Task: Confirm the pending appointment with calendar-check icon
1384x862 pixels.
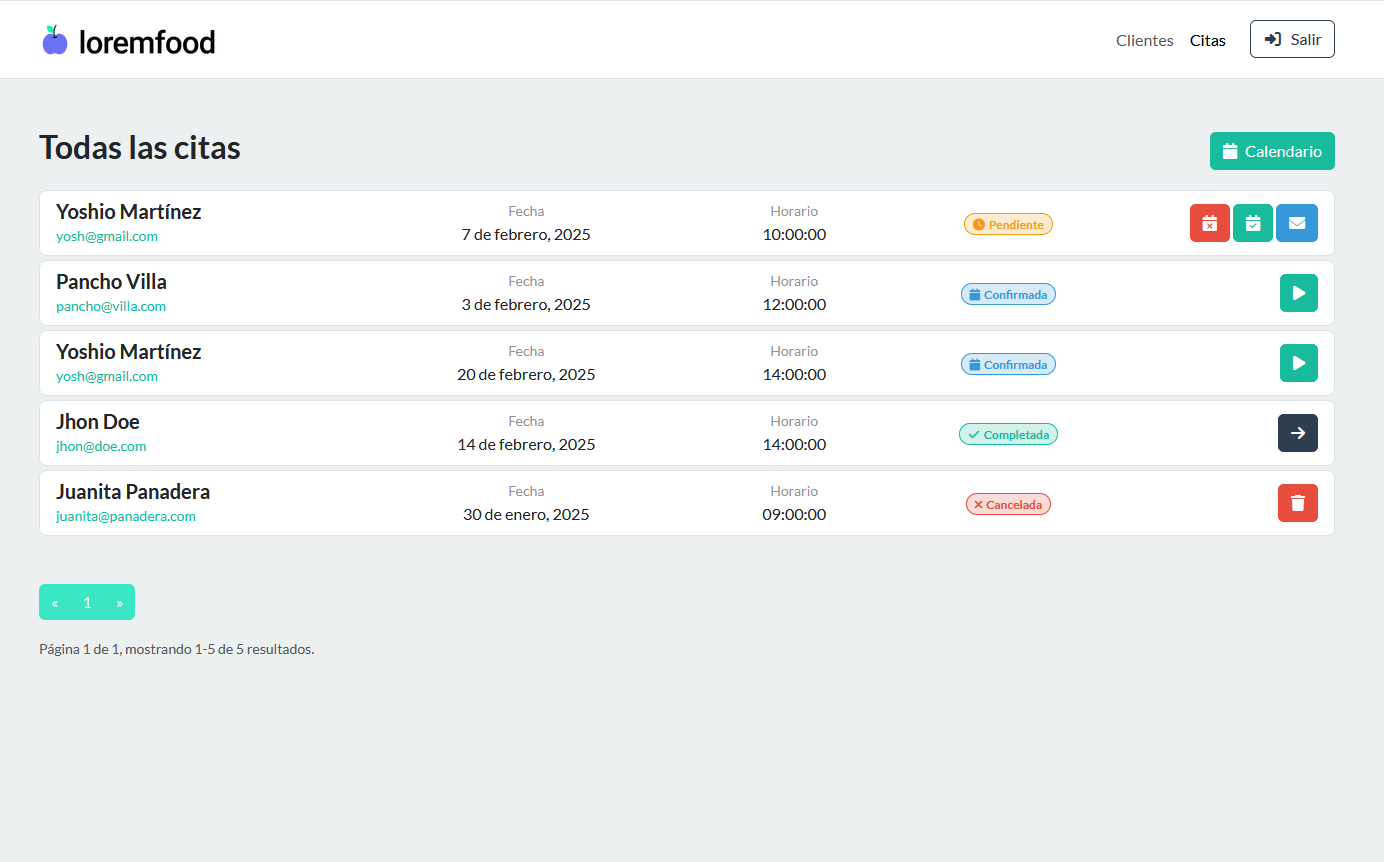Action: tap(1252, 223)
